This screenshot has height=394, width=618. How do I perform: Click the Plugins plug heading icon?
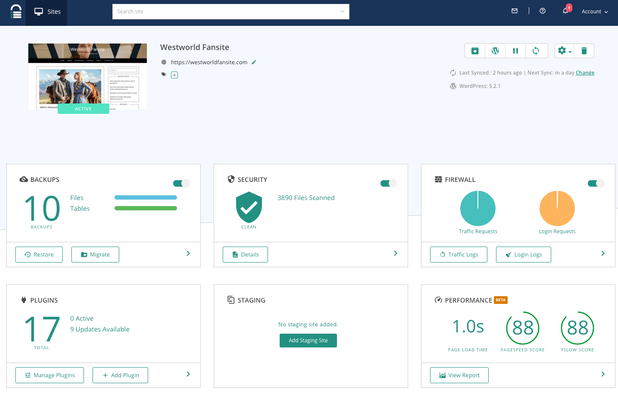(24, 300)
